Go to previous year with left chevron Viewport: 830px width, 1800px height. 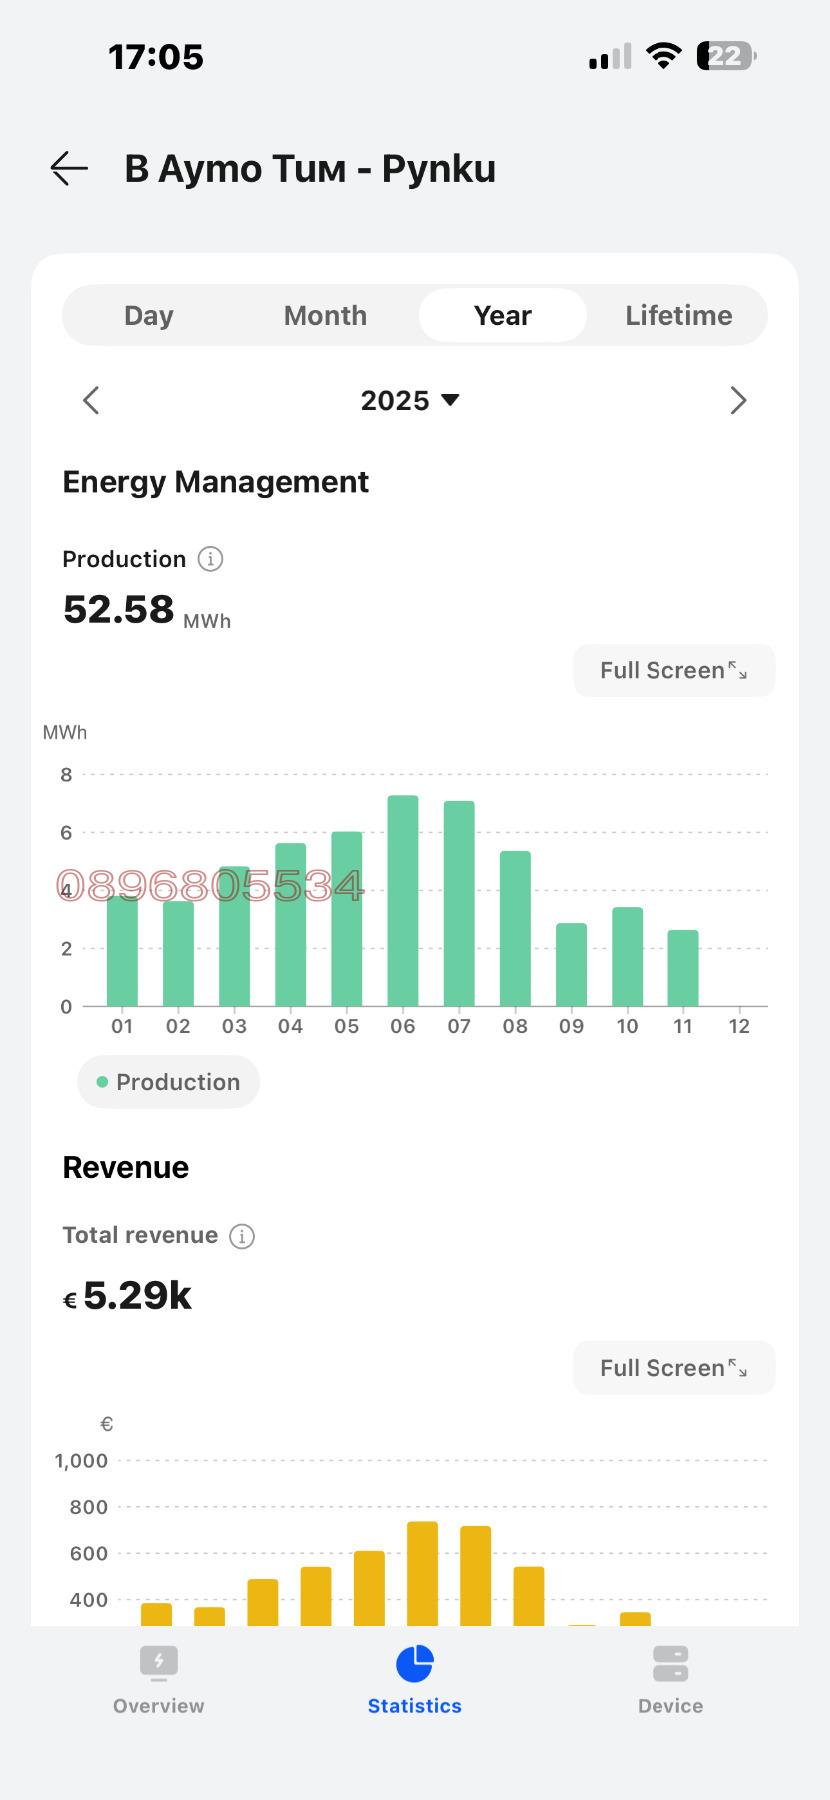click(91, 401)
